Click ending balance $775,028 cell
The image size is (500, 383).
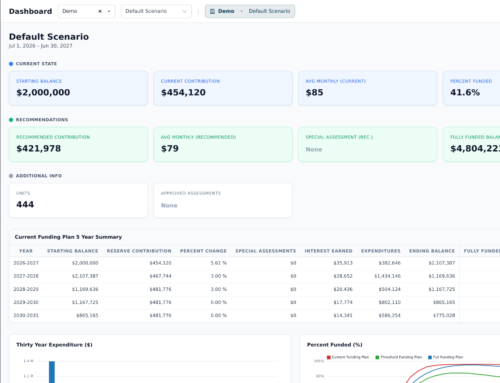[444, 315]
